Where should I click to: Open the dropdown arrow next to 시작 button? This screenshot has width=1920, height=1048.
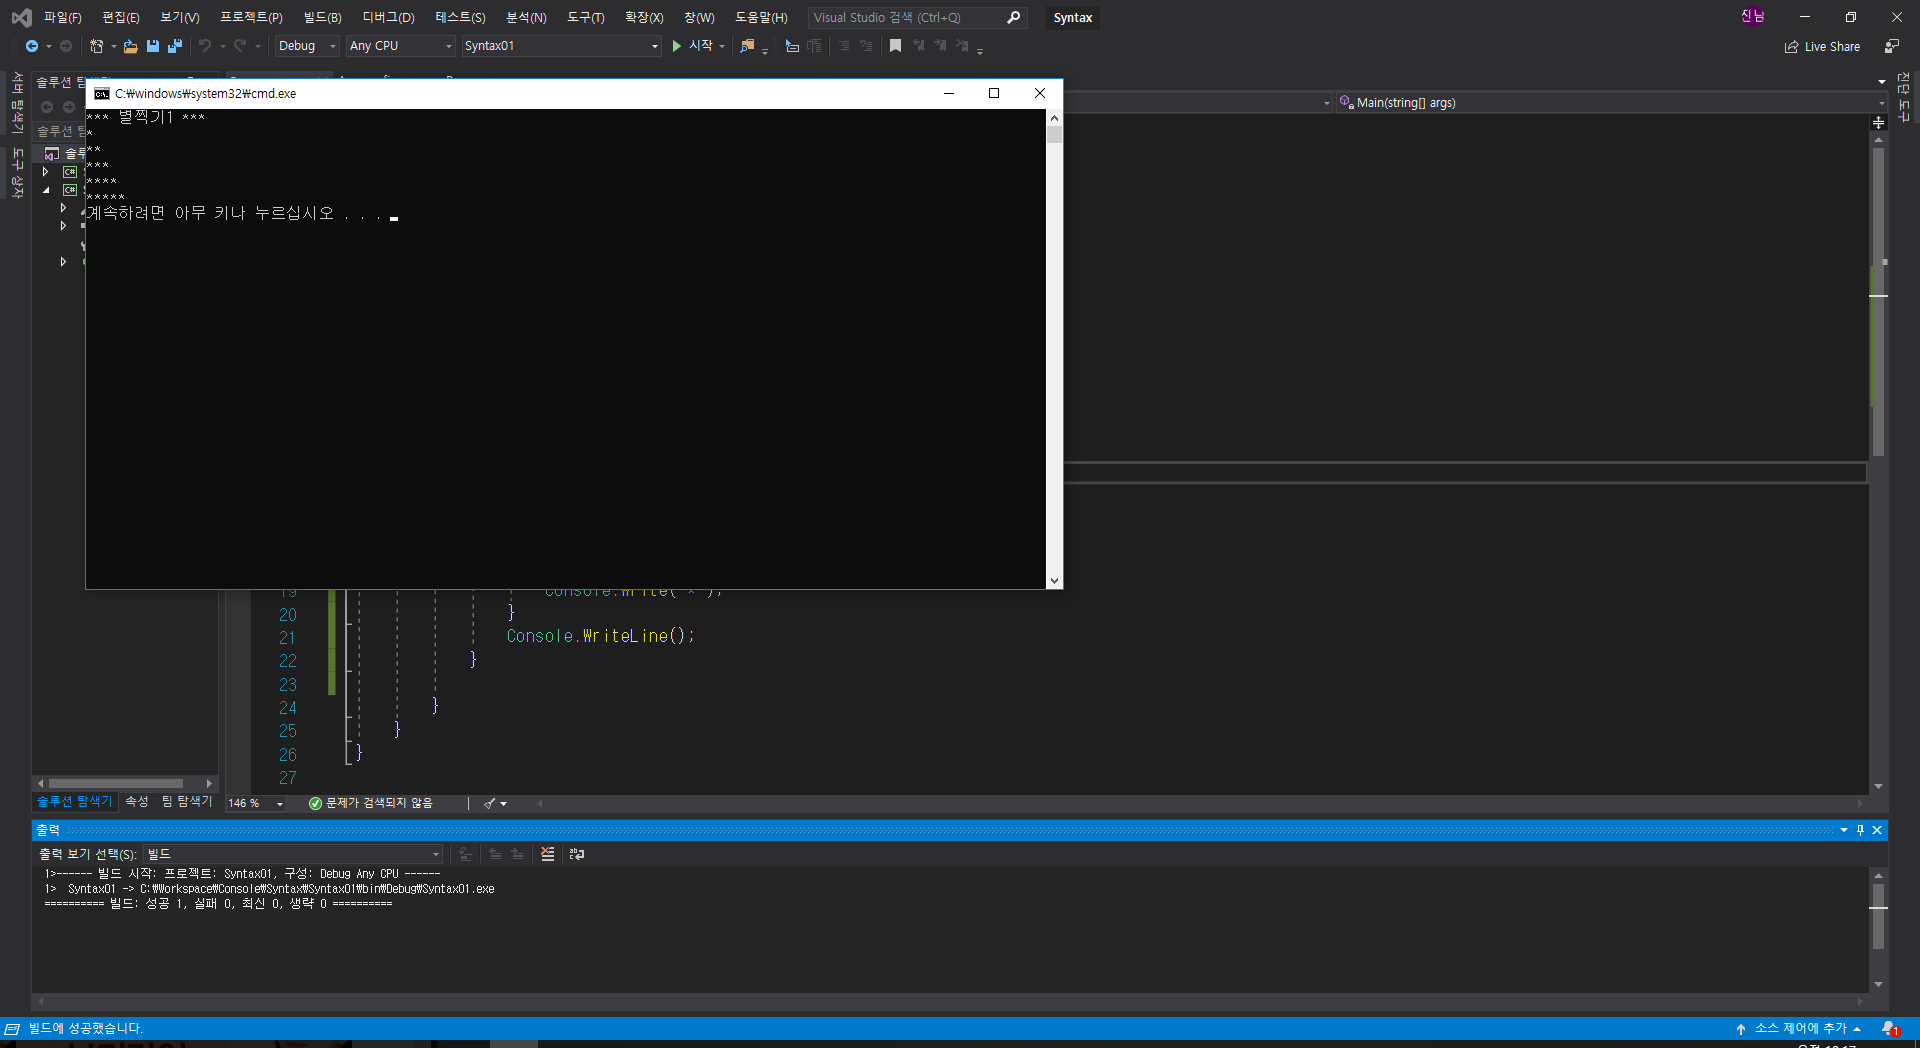tap(722, 46)
